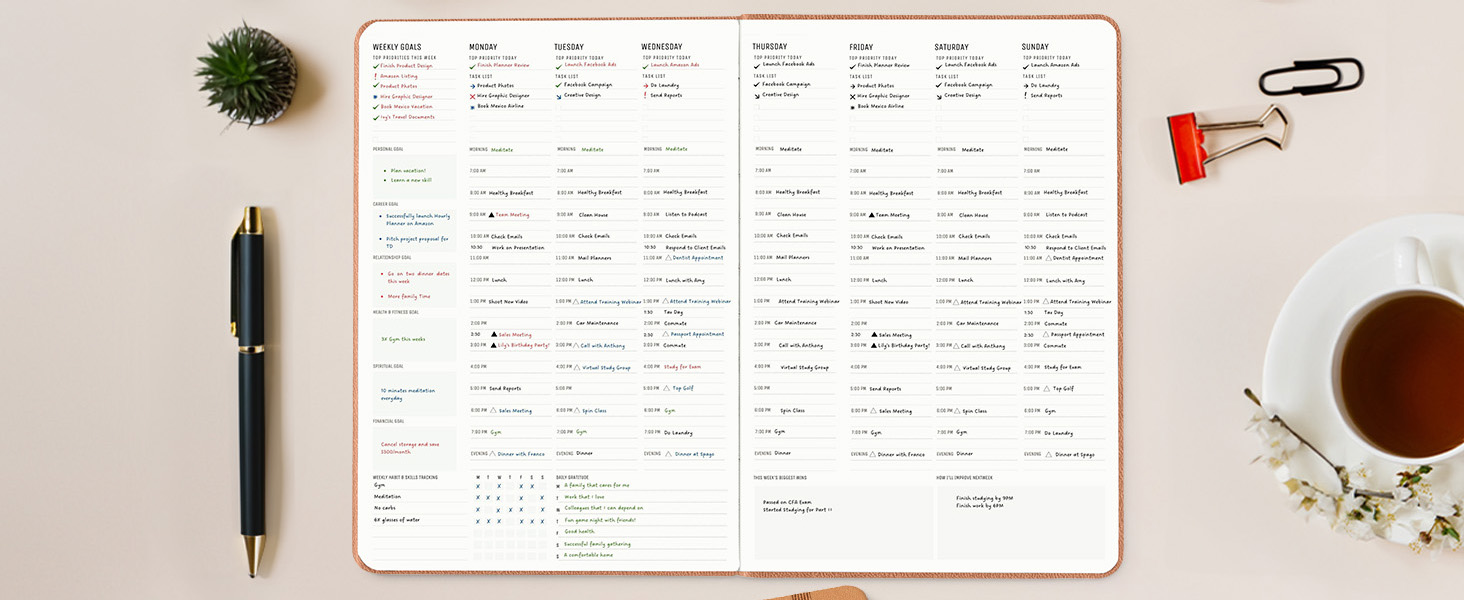Click the red binder clip
The height and width of the screenshot is (600, 1464).
click(x=1226, y=142)
